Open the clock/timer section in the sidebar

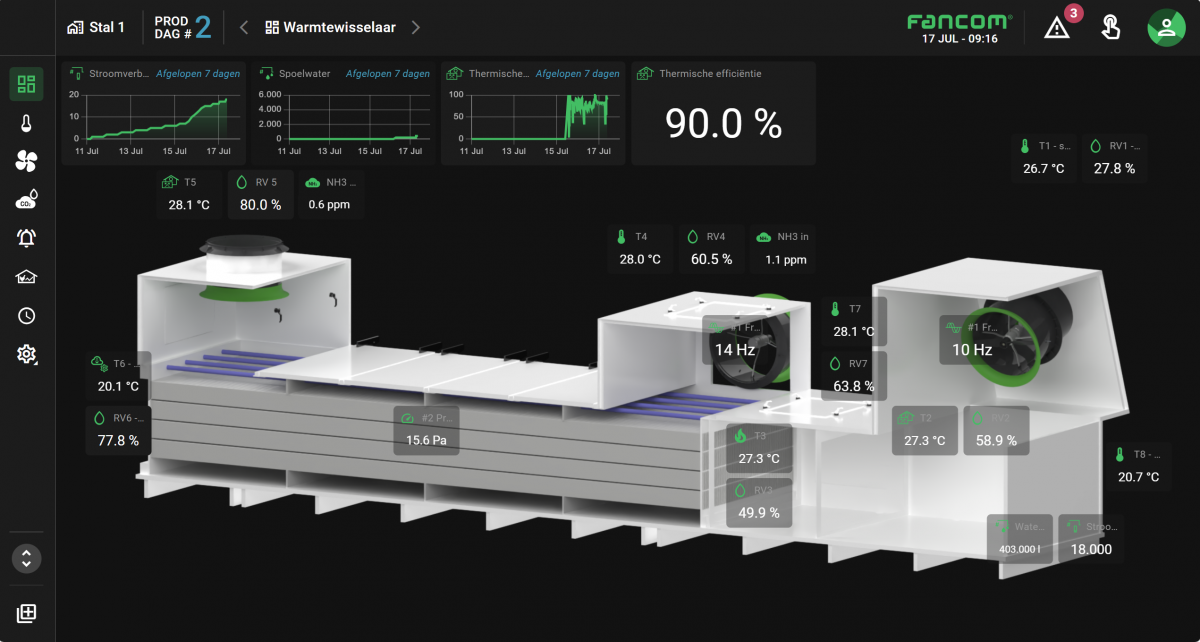(x=26, y=315)
